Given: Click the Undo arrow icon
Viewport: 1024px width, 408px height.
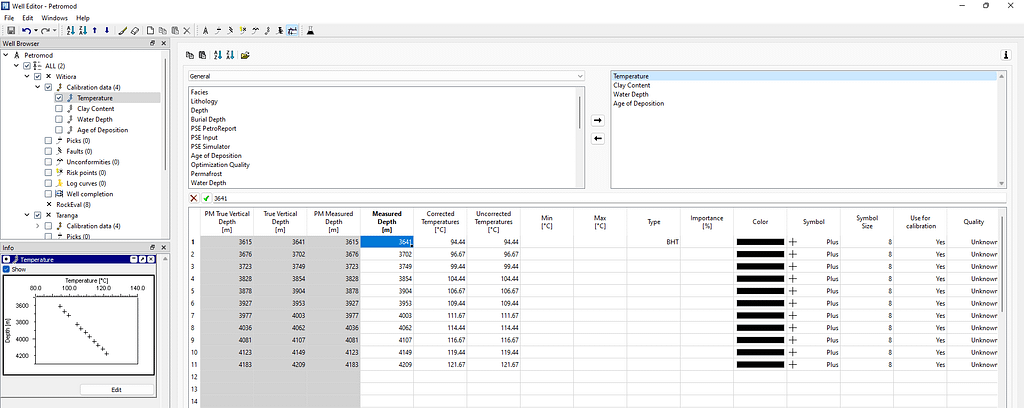Looking at the screenshot, I should (26, 31).
